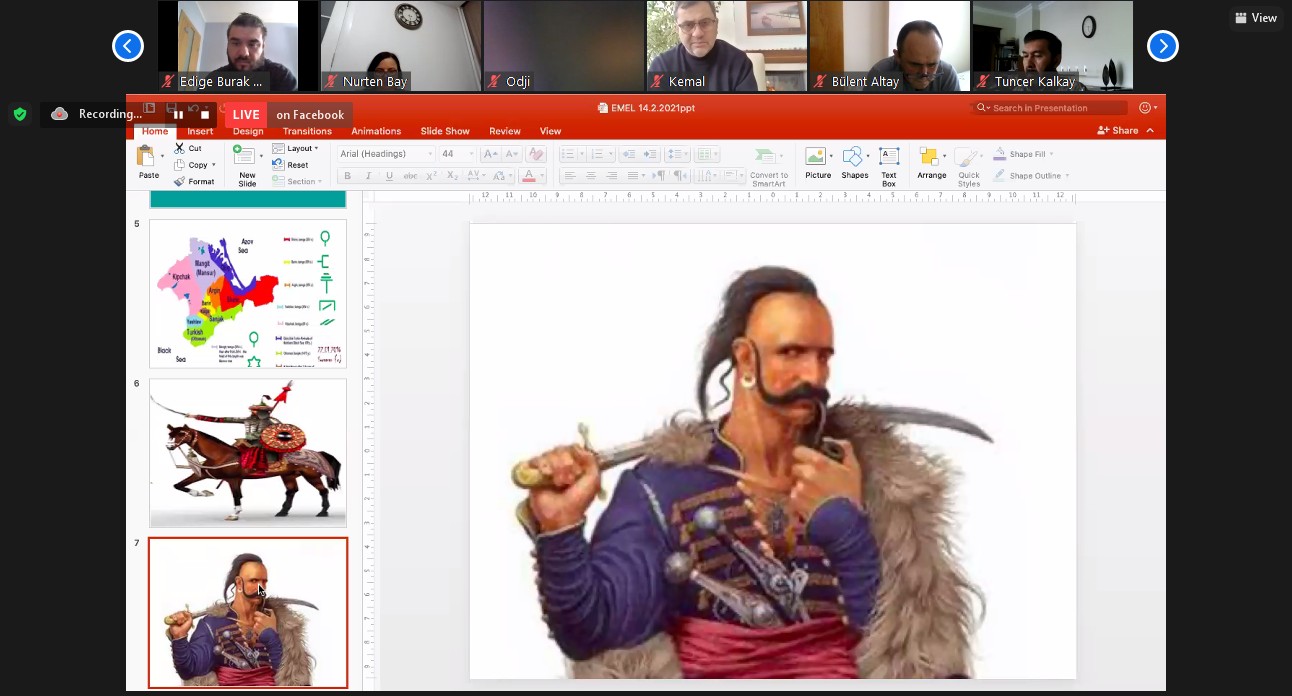Image resolution: width=1292 pixels, height=696 pixels.
Task: Expand the Layout dropdown
Action: [316, 148]
